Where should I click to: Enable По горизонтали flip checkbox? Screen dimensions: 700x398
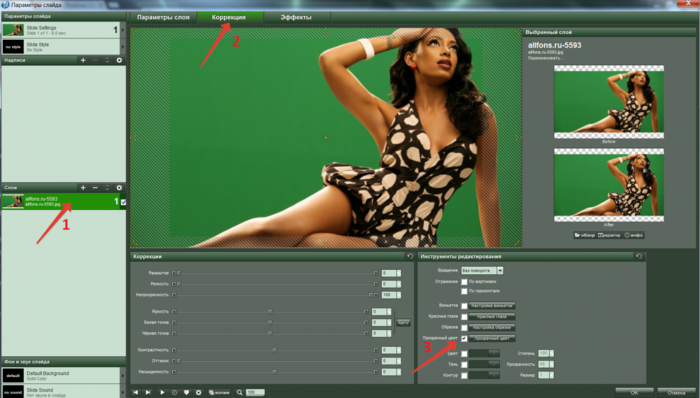click(x=464, y=291)
